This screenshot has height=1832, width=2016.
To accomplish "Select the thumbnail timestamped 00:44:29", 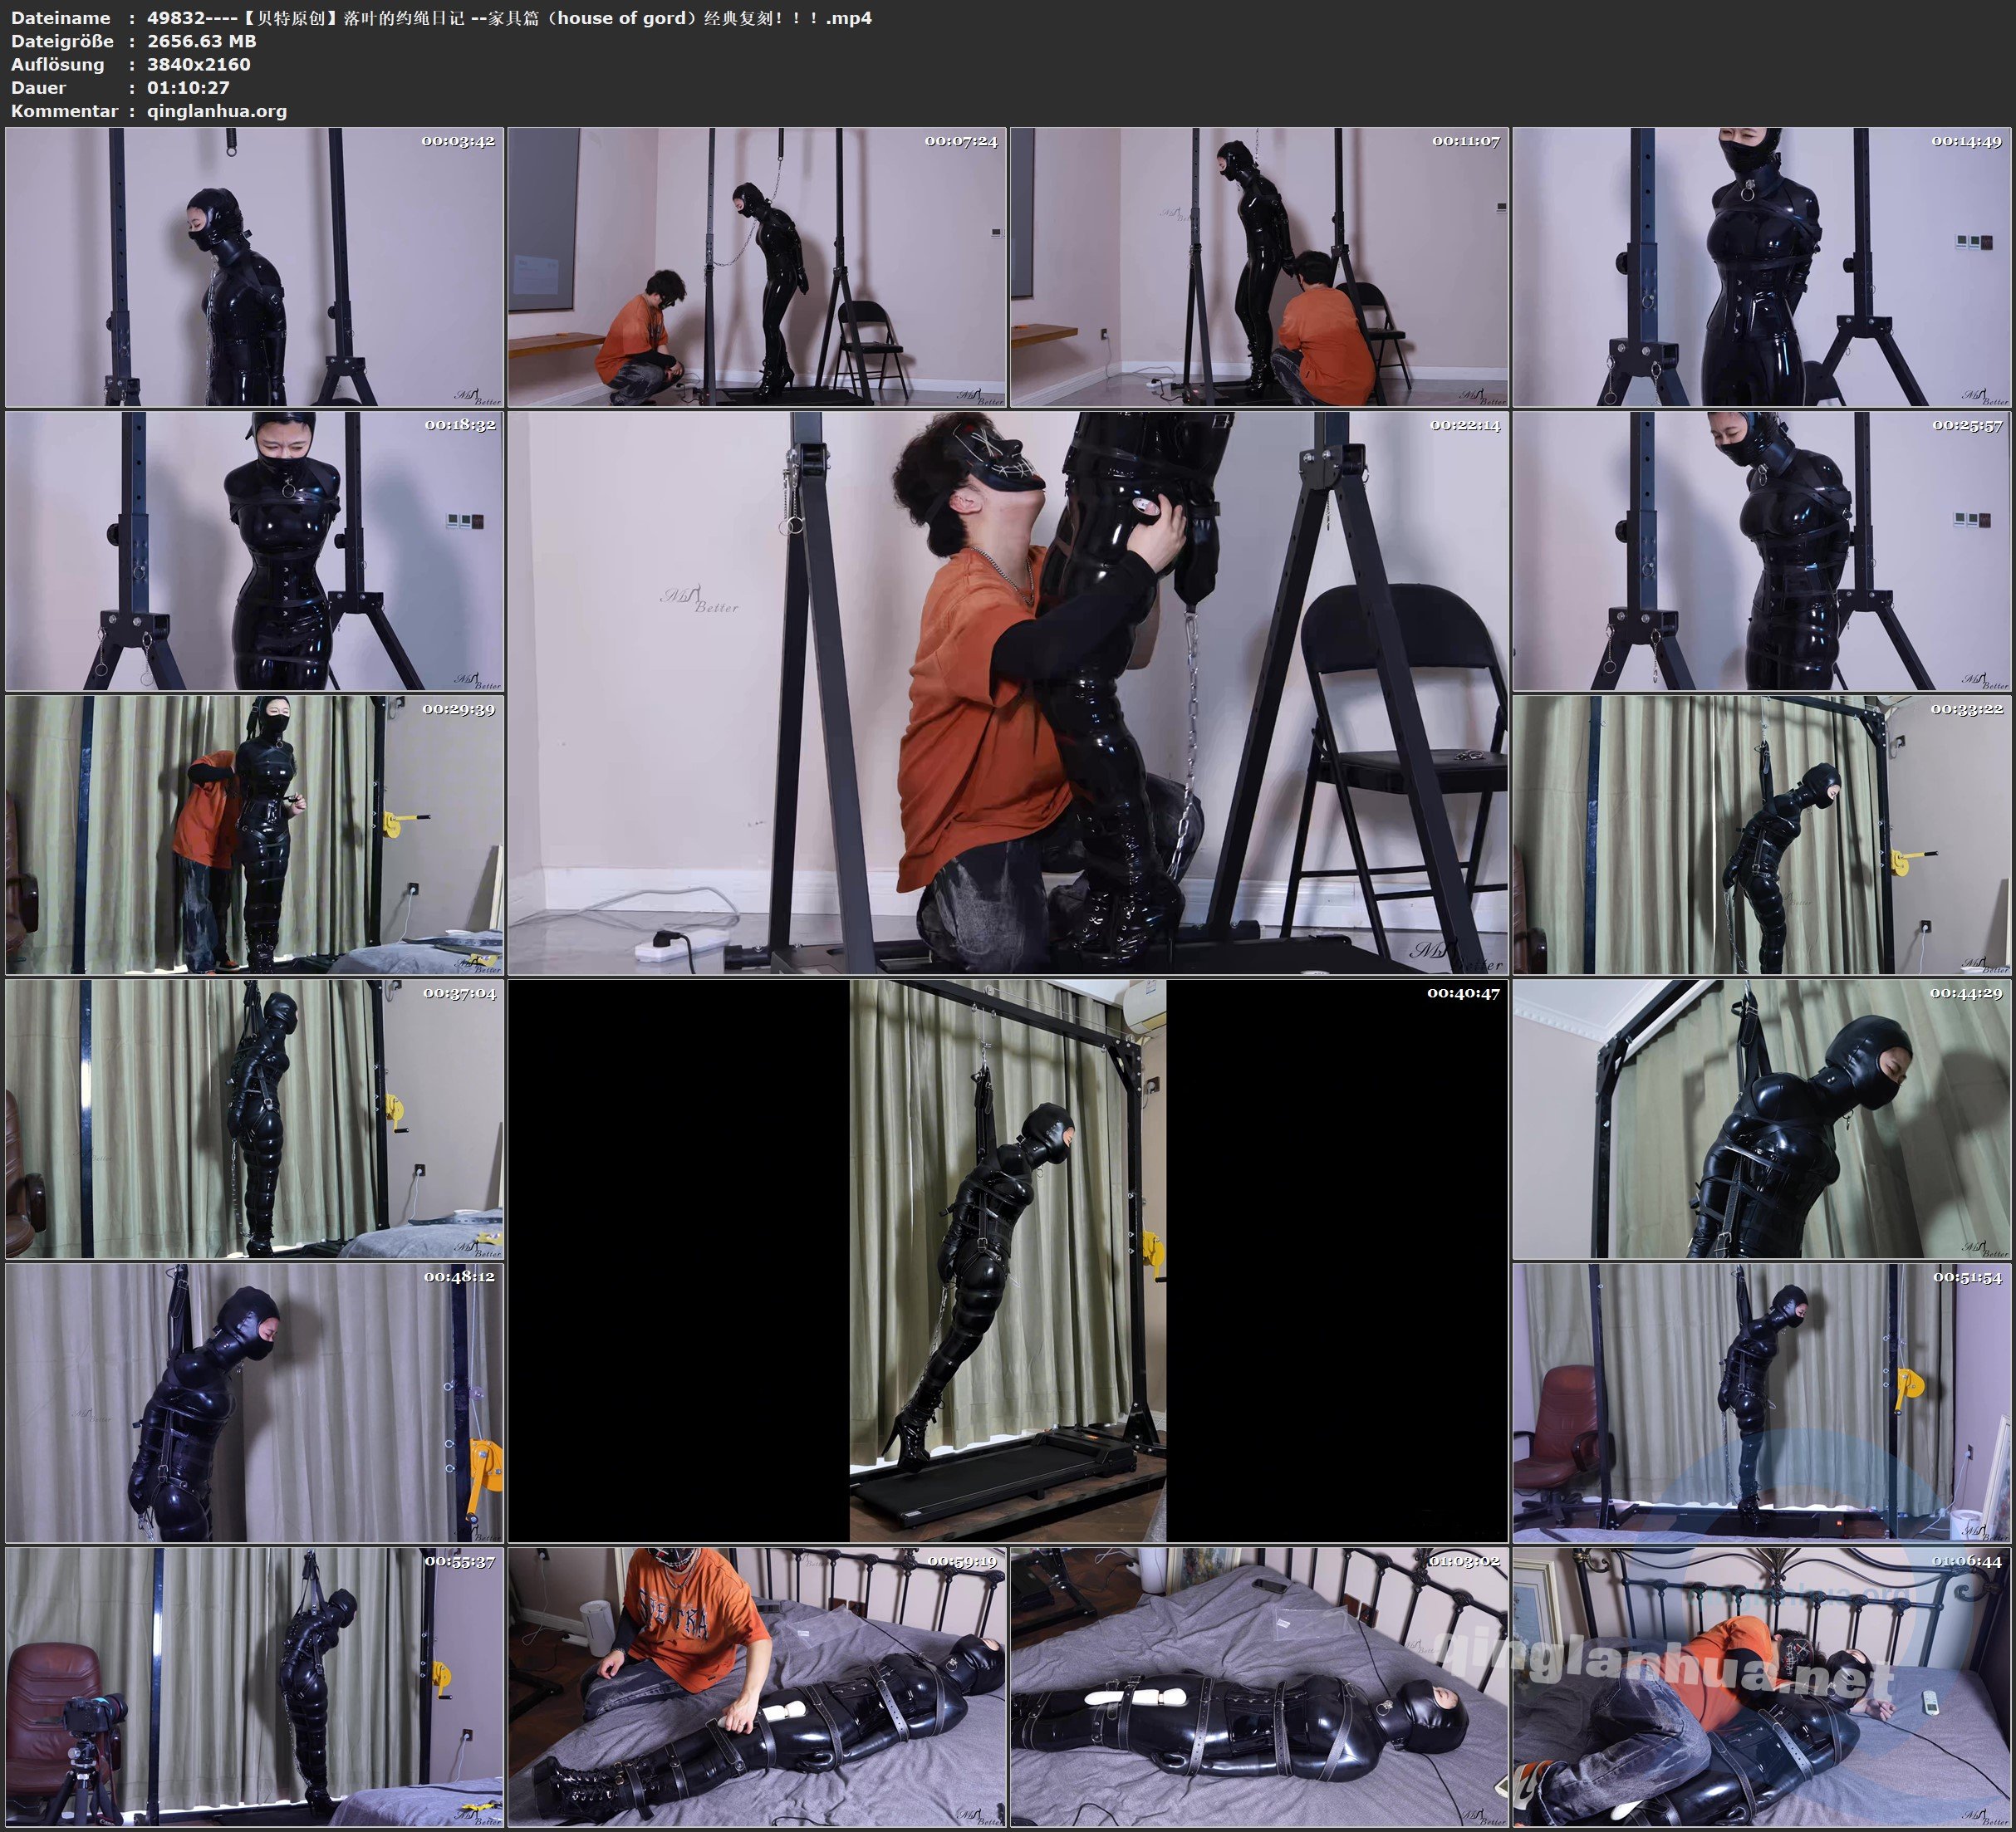I will click(x=1762, y=1119).
